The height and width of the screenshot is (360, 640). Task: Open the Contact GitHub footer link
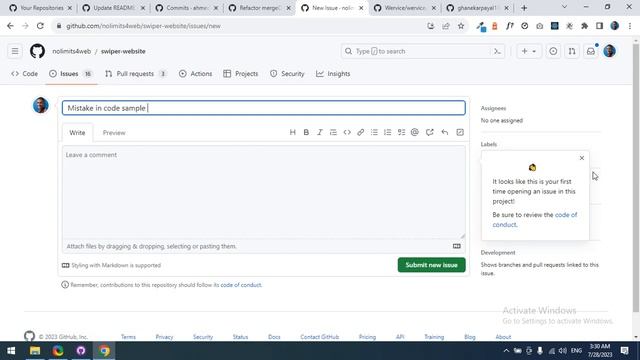pyautogui.click(x=320, y=337)
